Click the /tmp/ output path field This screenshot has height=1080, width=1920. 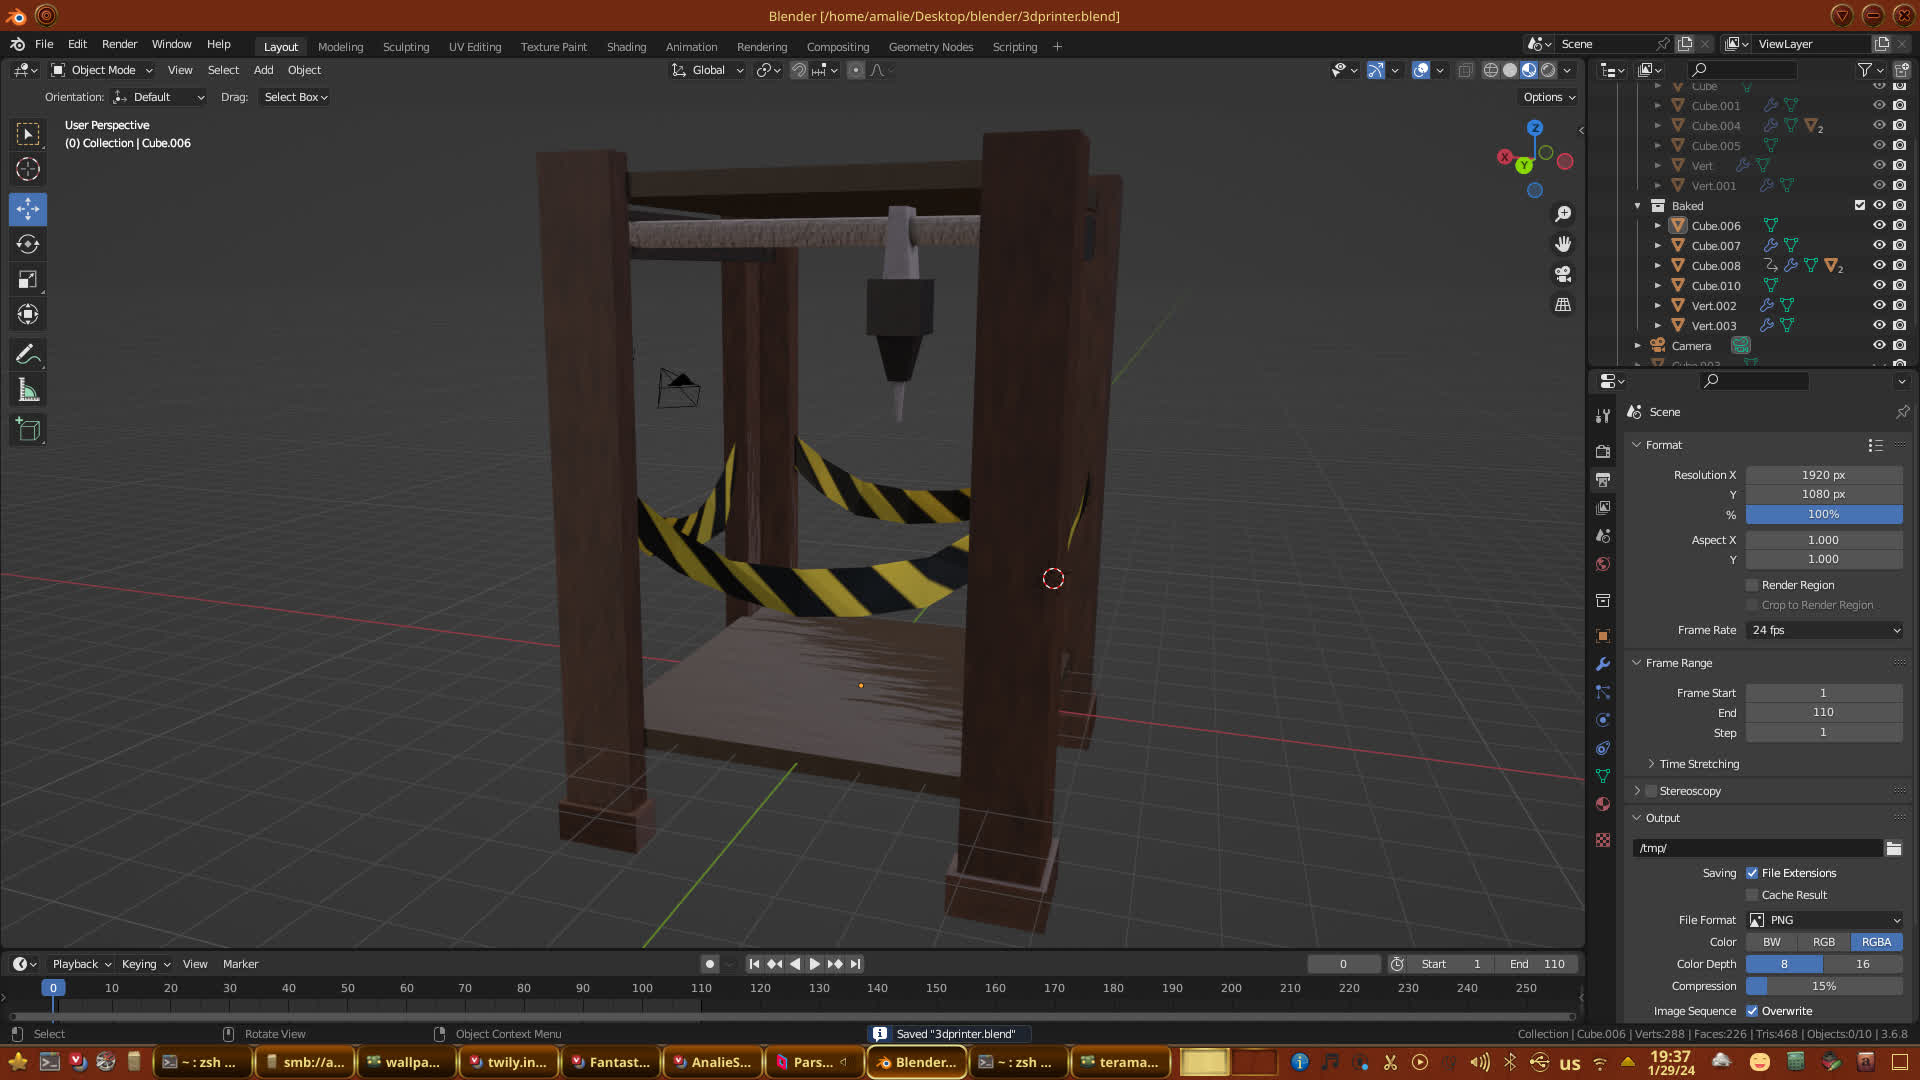[x=1758, y=848]
